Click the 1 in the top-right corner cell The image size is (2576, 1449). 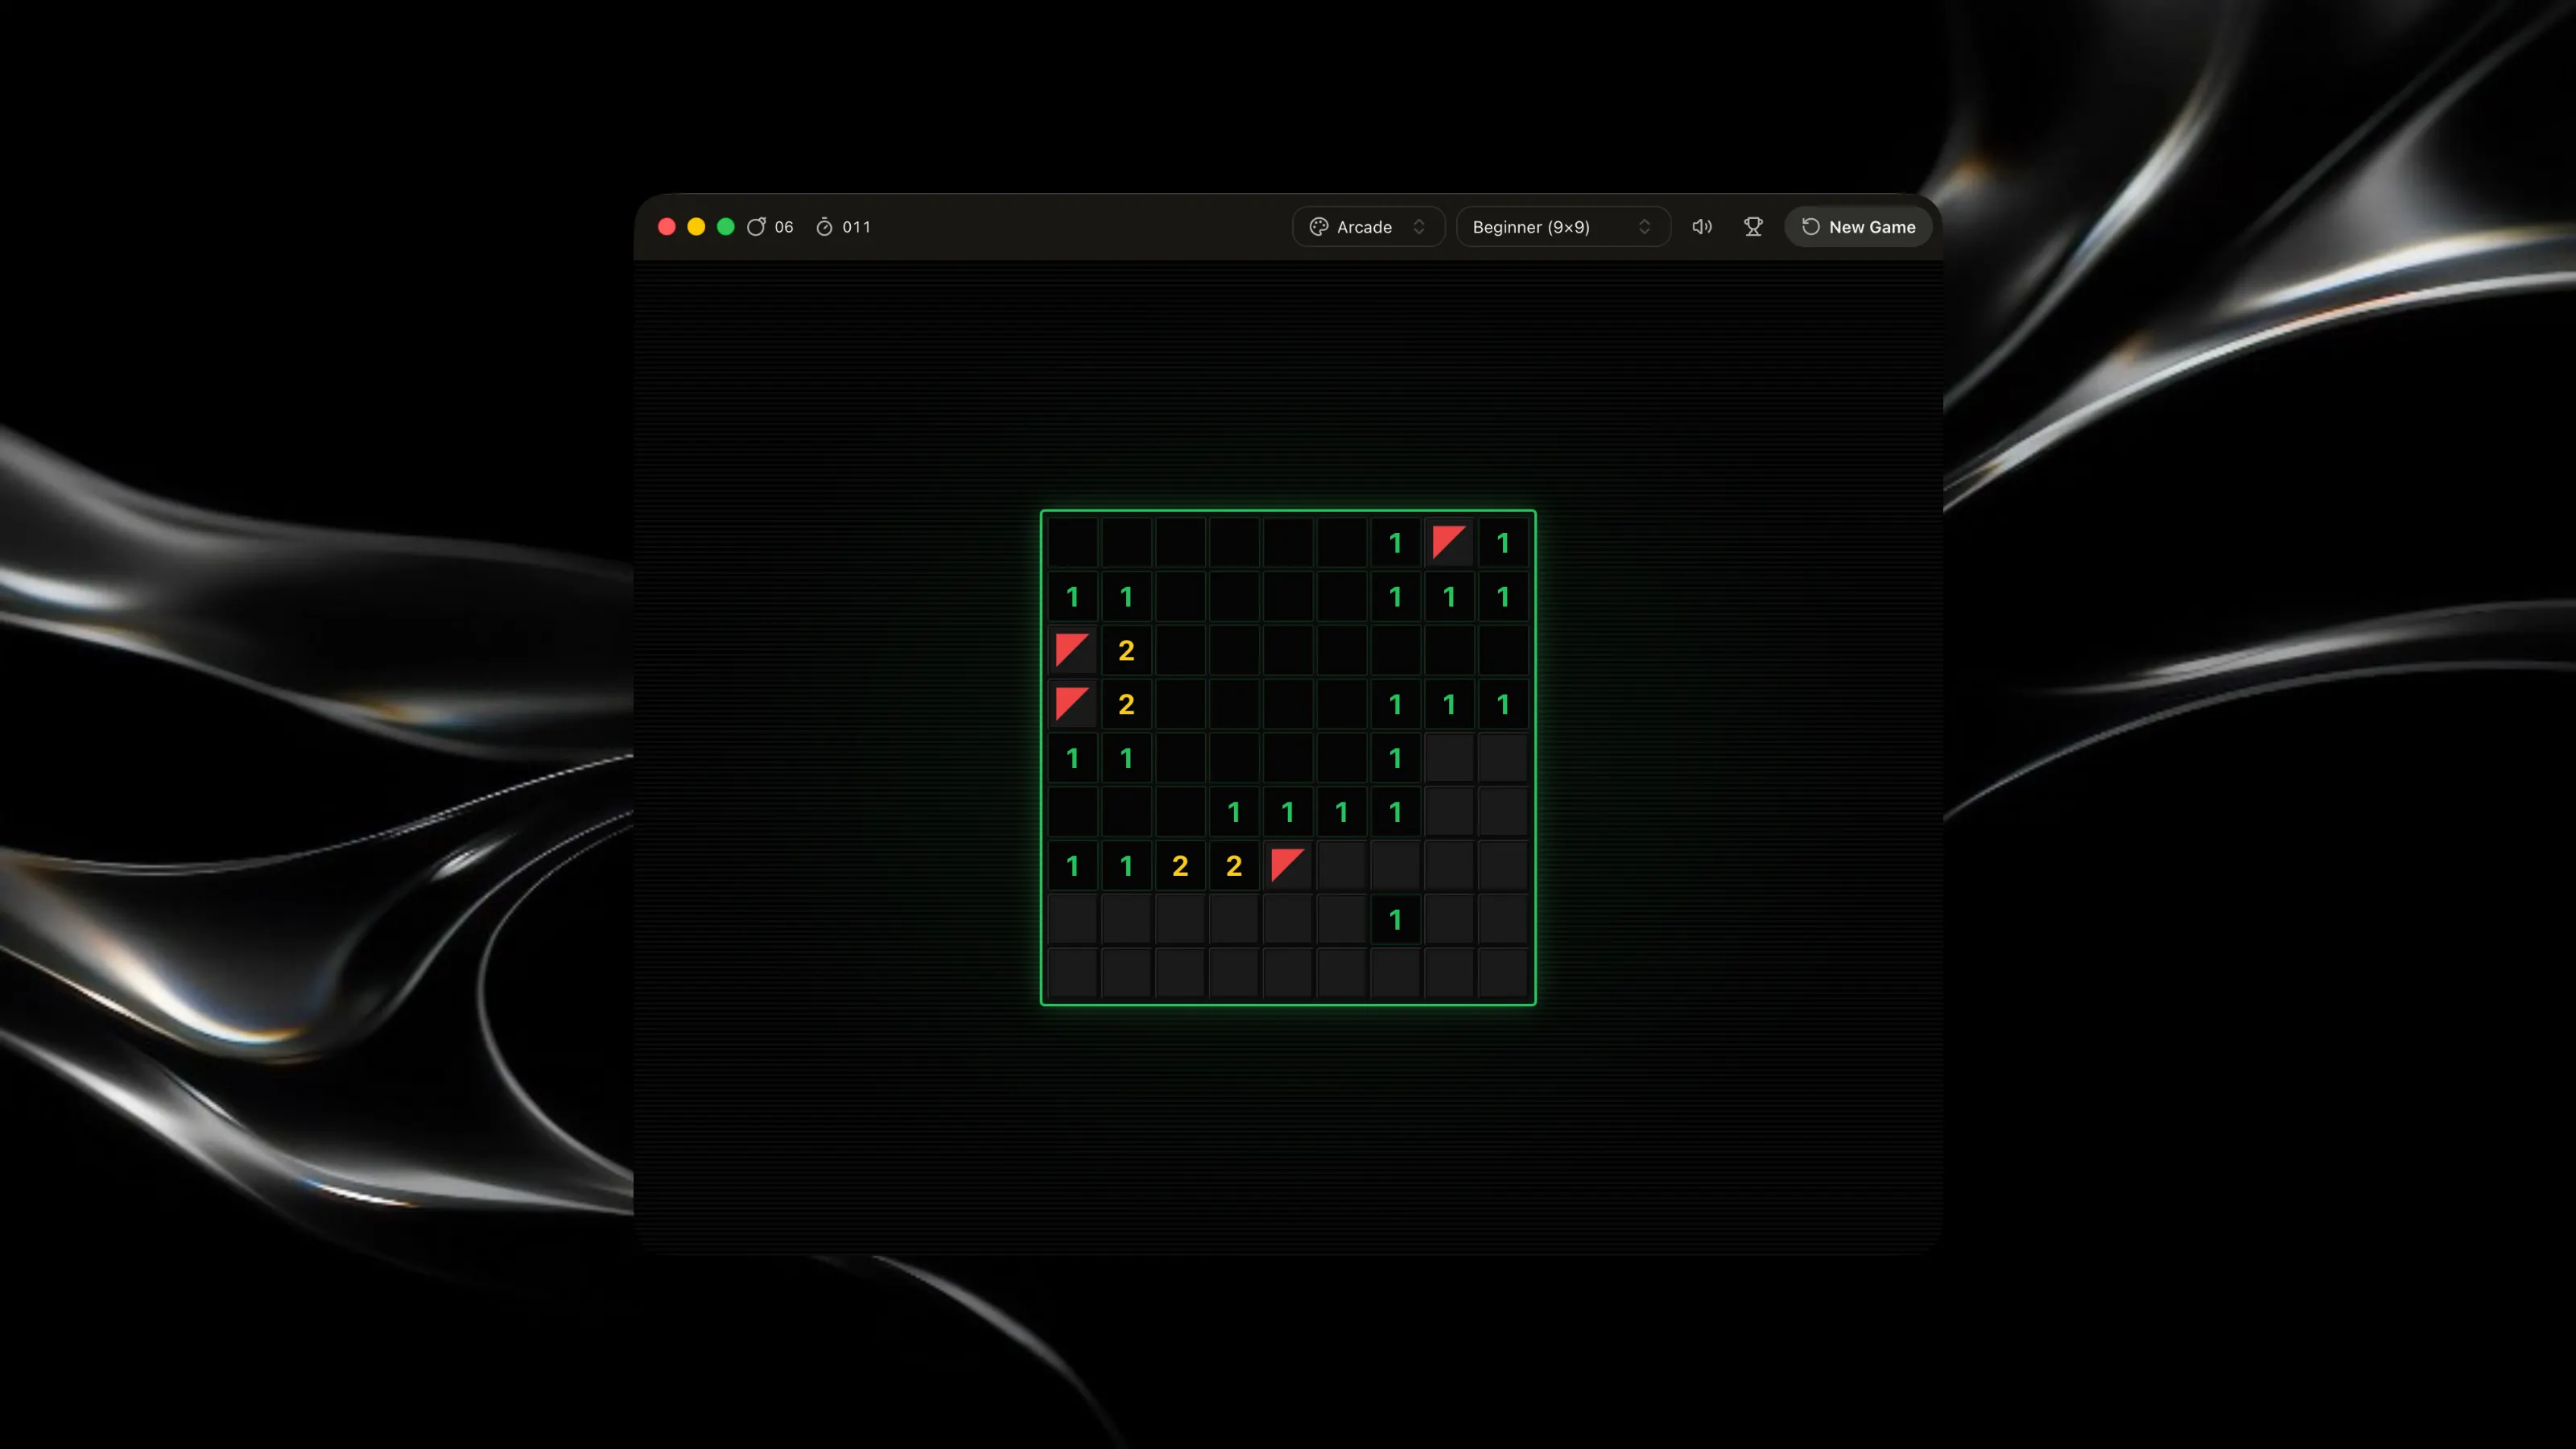[1503, 543]
